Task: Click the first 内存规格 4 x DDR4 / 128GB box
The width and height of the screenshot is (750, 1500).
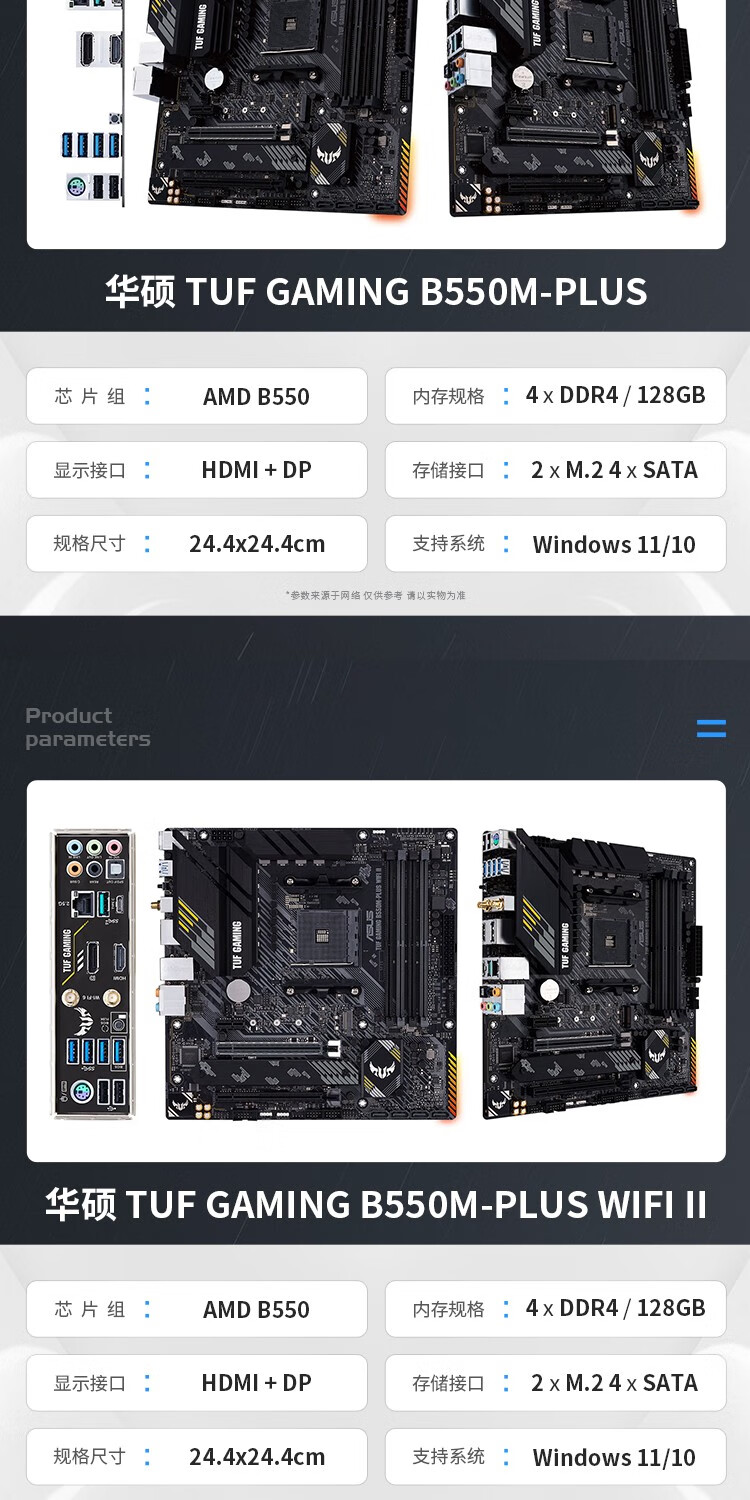Action: click(x=556, y=396)
